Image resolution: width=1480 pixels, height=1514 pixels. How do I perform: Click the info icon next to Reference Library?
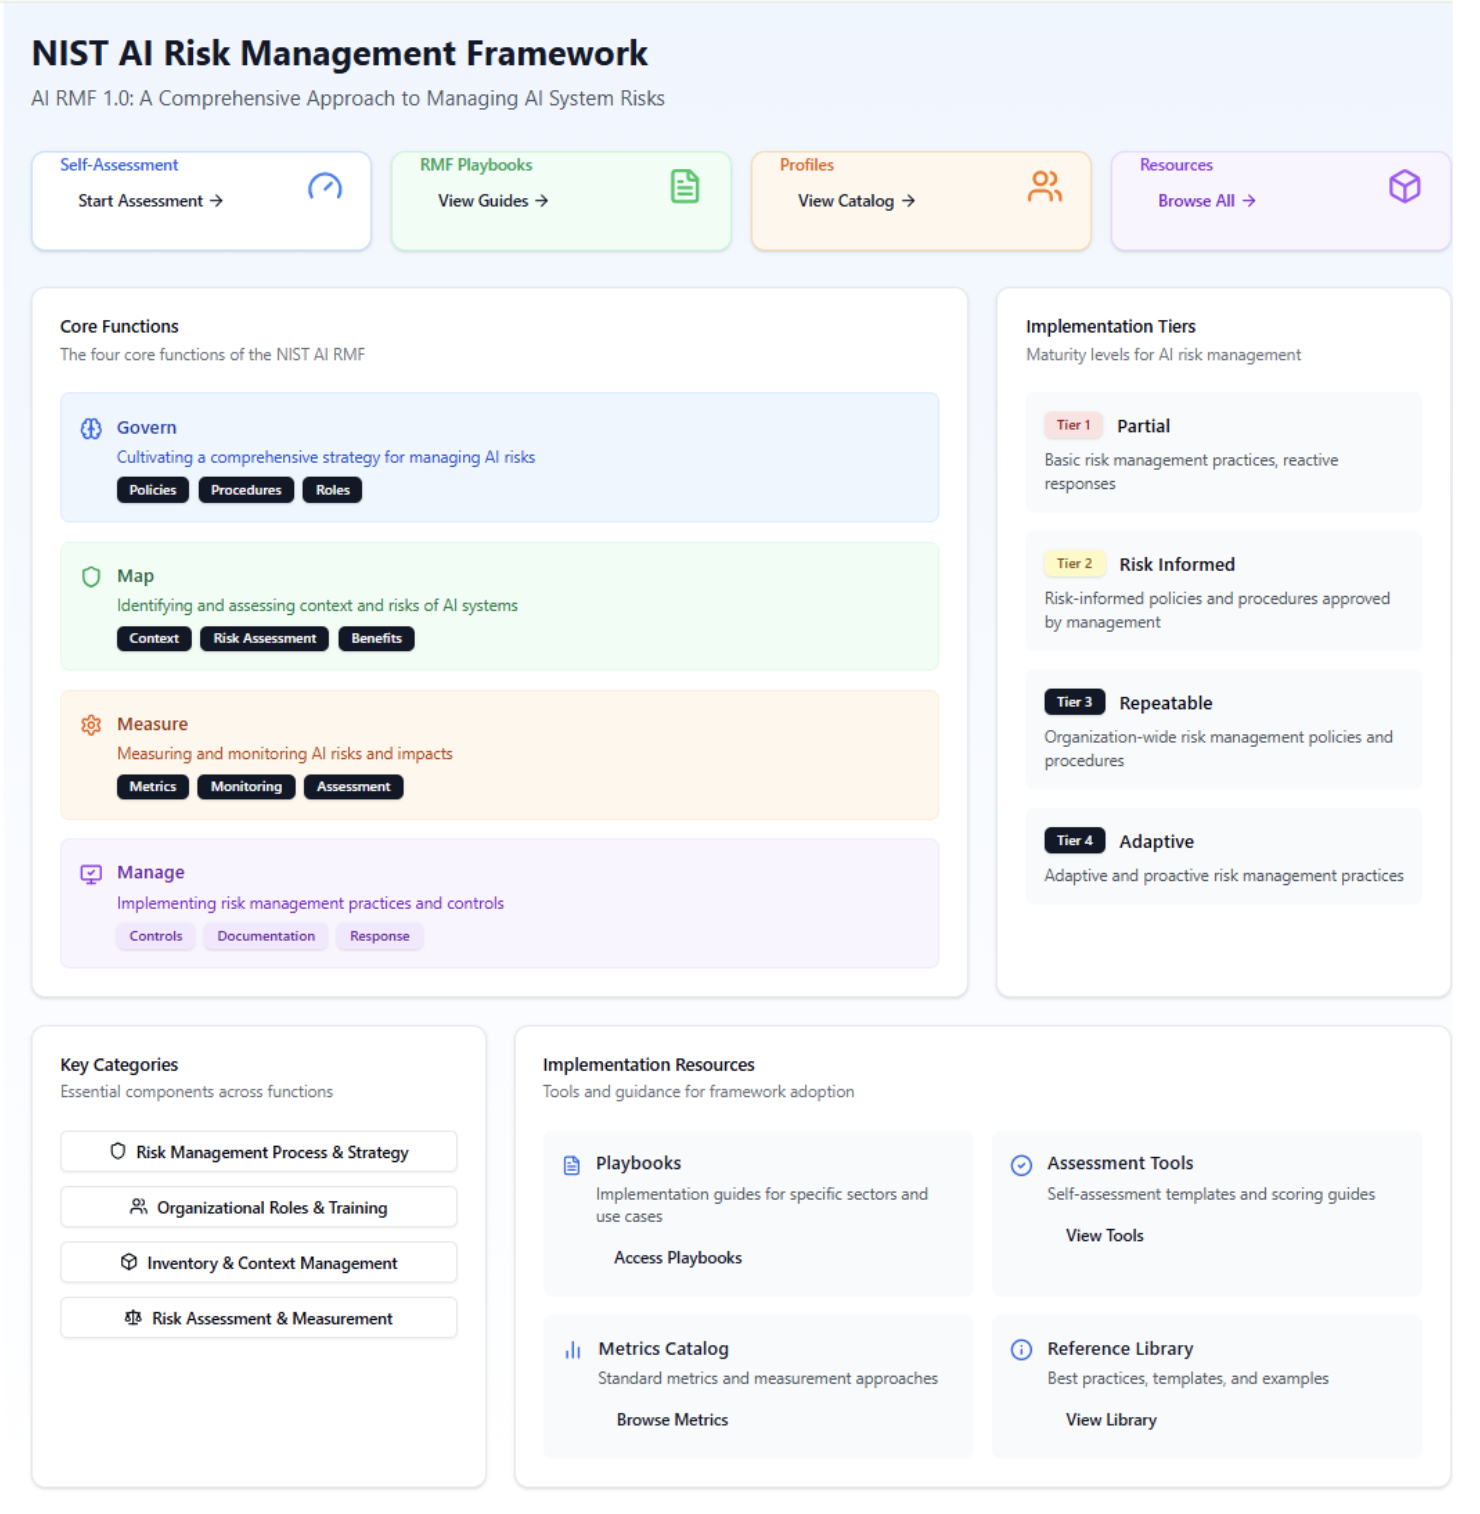(x=1021, y=1350)
